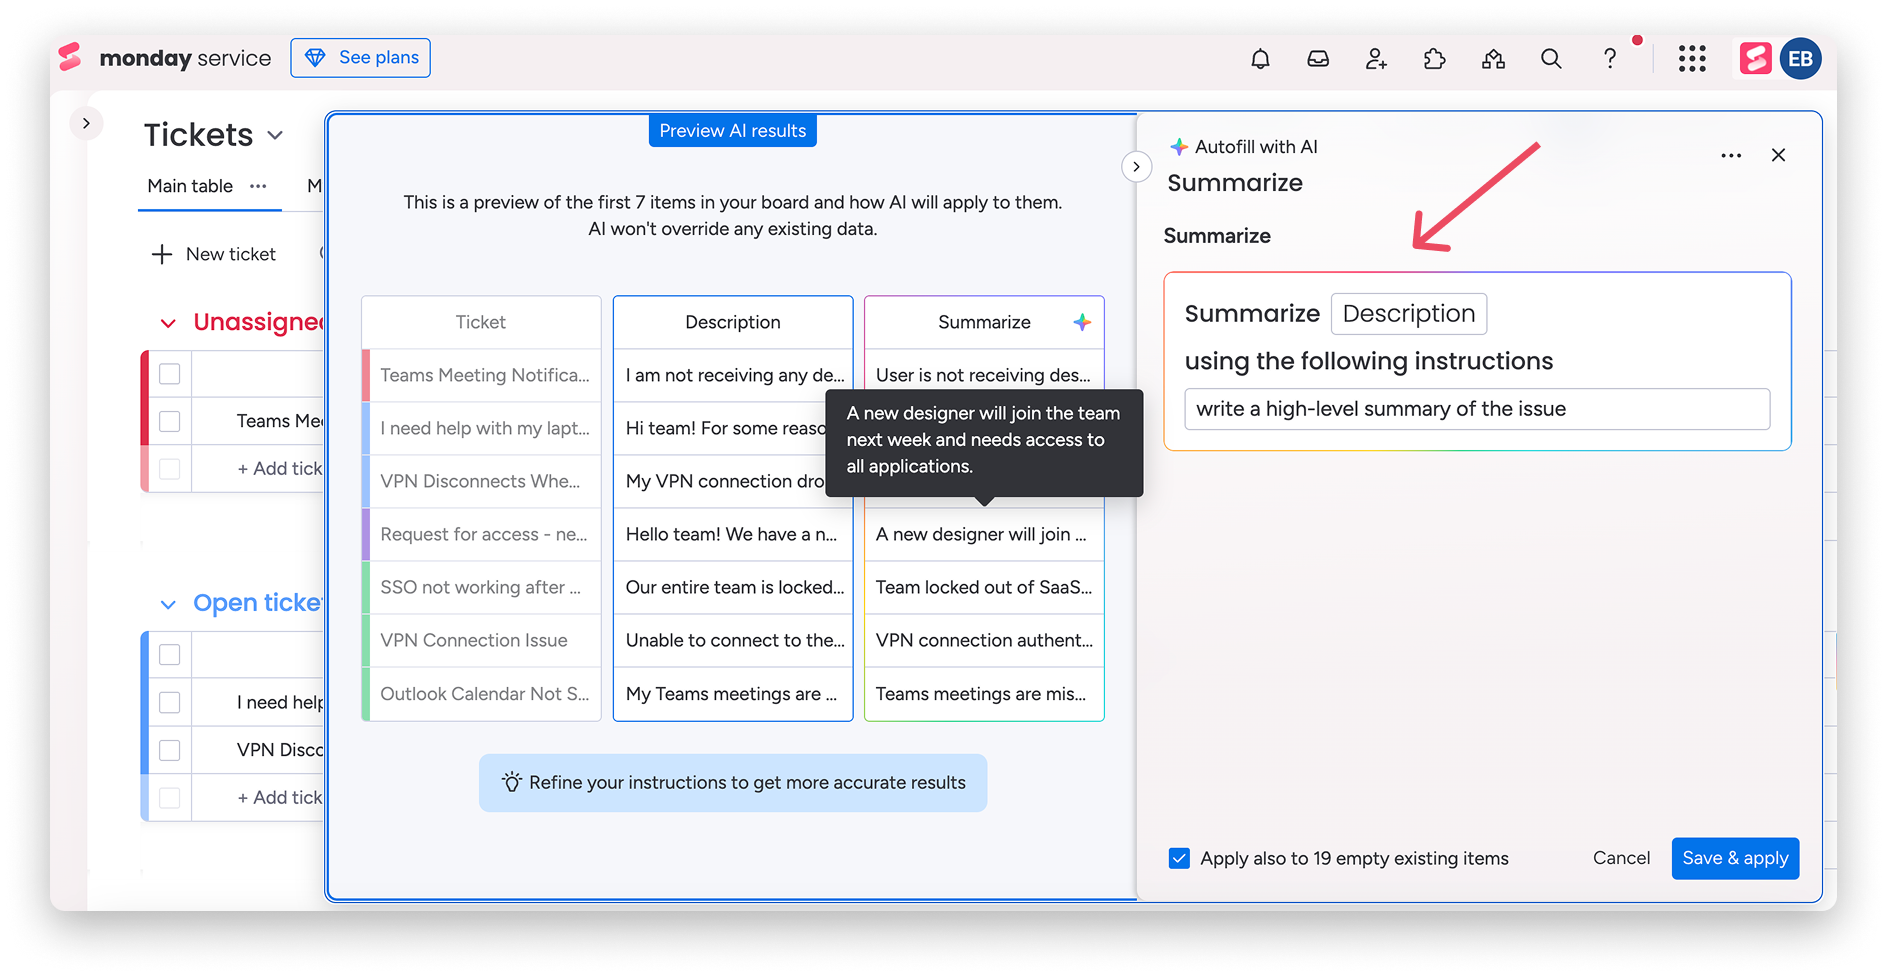
Task: Click 'My Teams meetings are ...' description
Action: 733,694
